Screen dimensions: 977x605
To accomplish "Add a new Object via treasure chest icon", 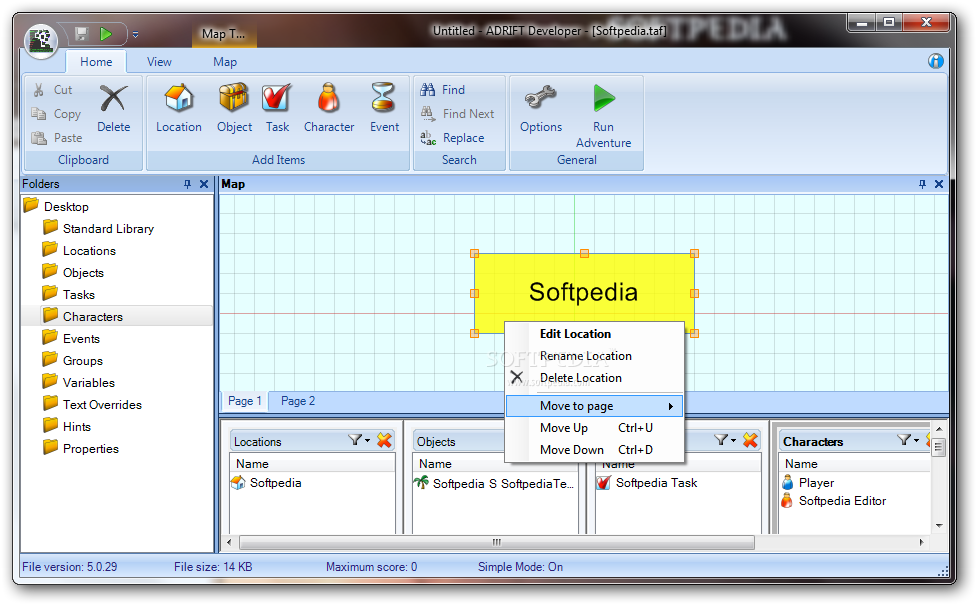I will coord(234,108).
